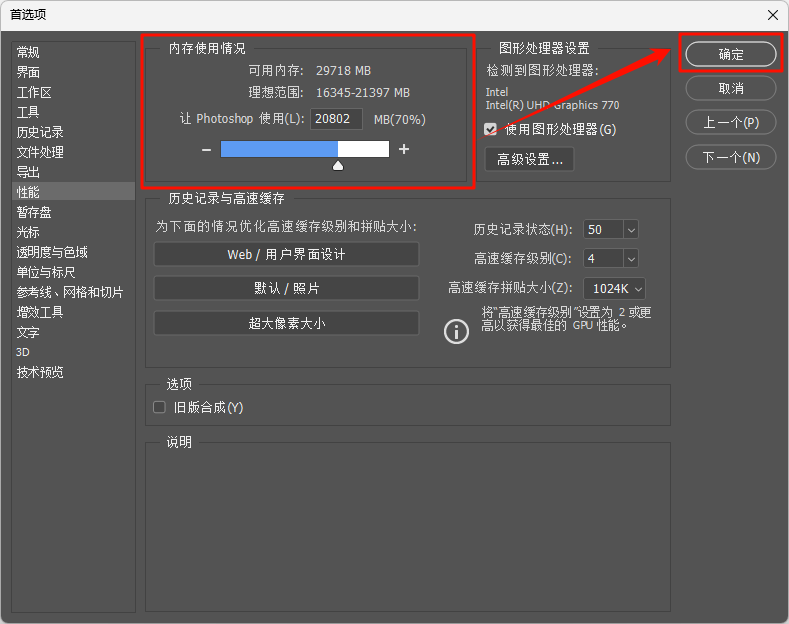Click the minus icon beside memory slider
789x624 pixels.
(206, 149)
